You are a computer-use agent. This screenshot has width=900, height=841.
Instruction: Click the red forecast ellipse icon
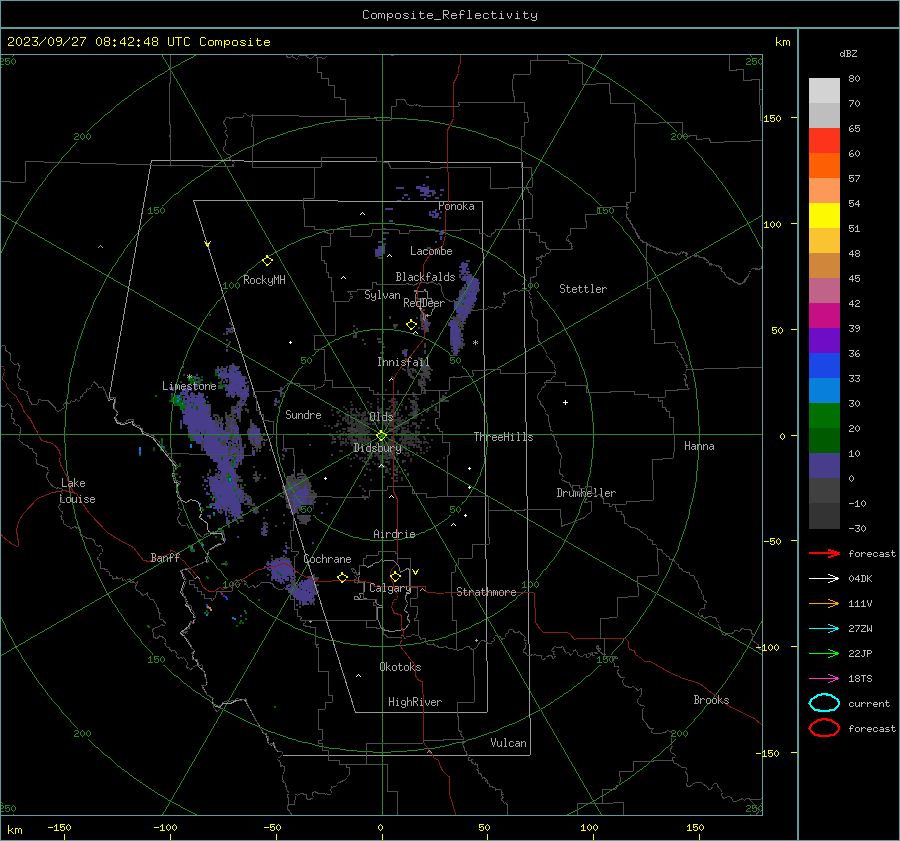click(x=824, y=728)
